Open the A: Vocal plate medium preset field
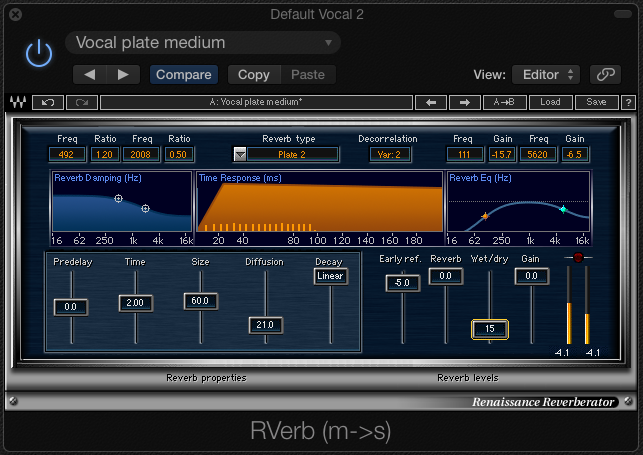The height and width of the screenshot is (455, 643). pos(256,102)
